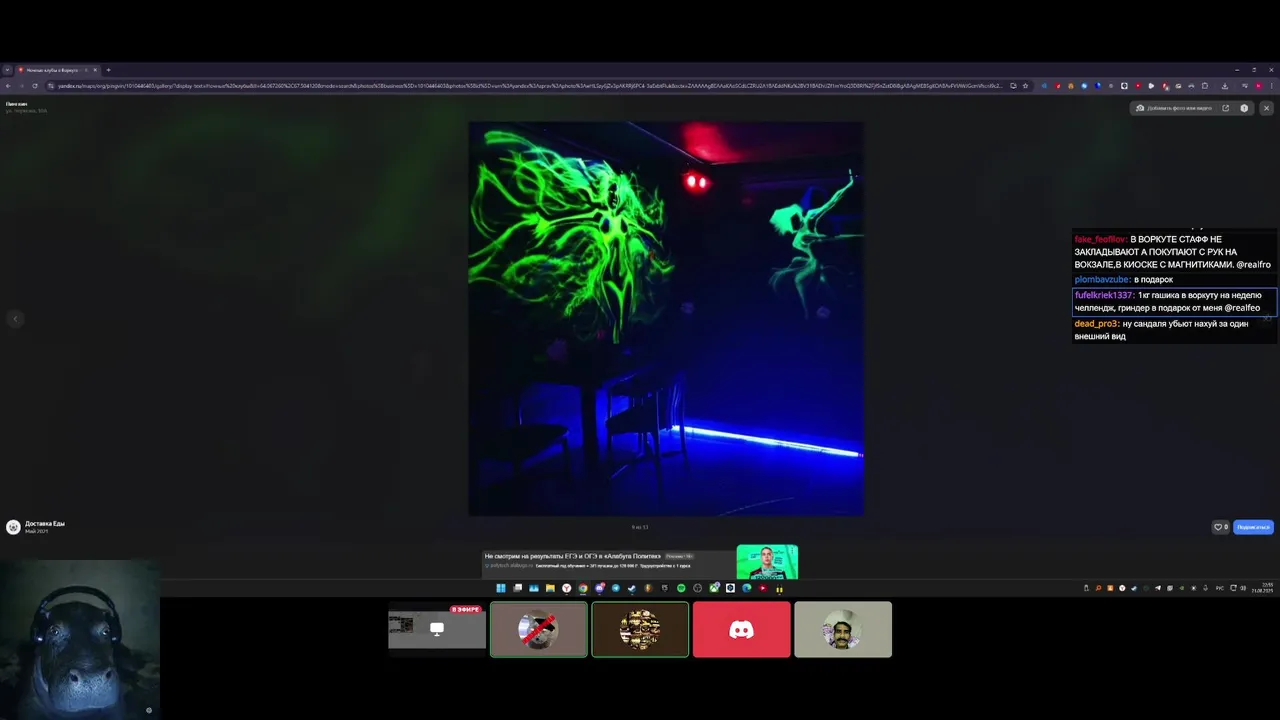The width and height of the screenshot is (1280, 720).
Task: Bookmark this page with the star icon
Action: tap(1025, 86)
